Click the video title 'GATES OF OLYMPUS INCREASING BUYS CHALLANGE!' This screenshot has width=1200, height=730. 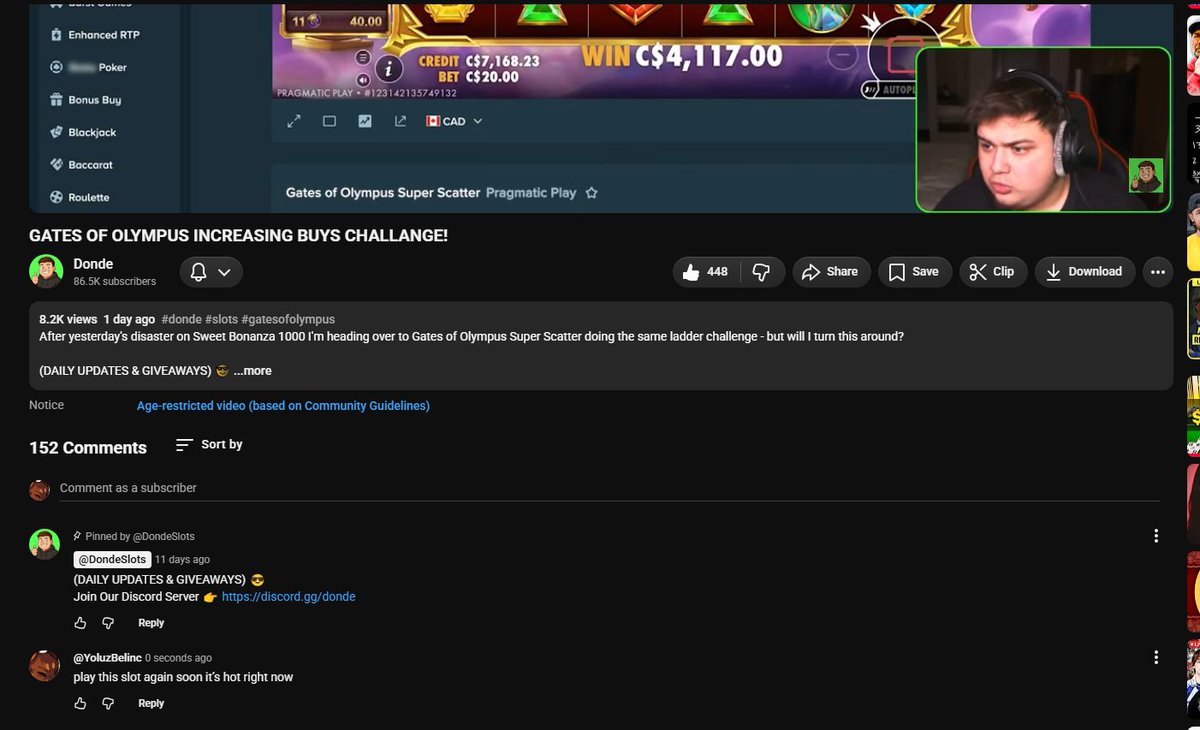click(238, 236)
